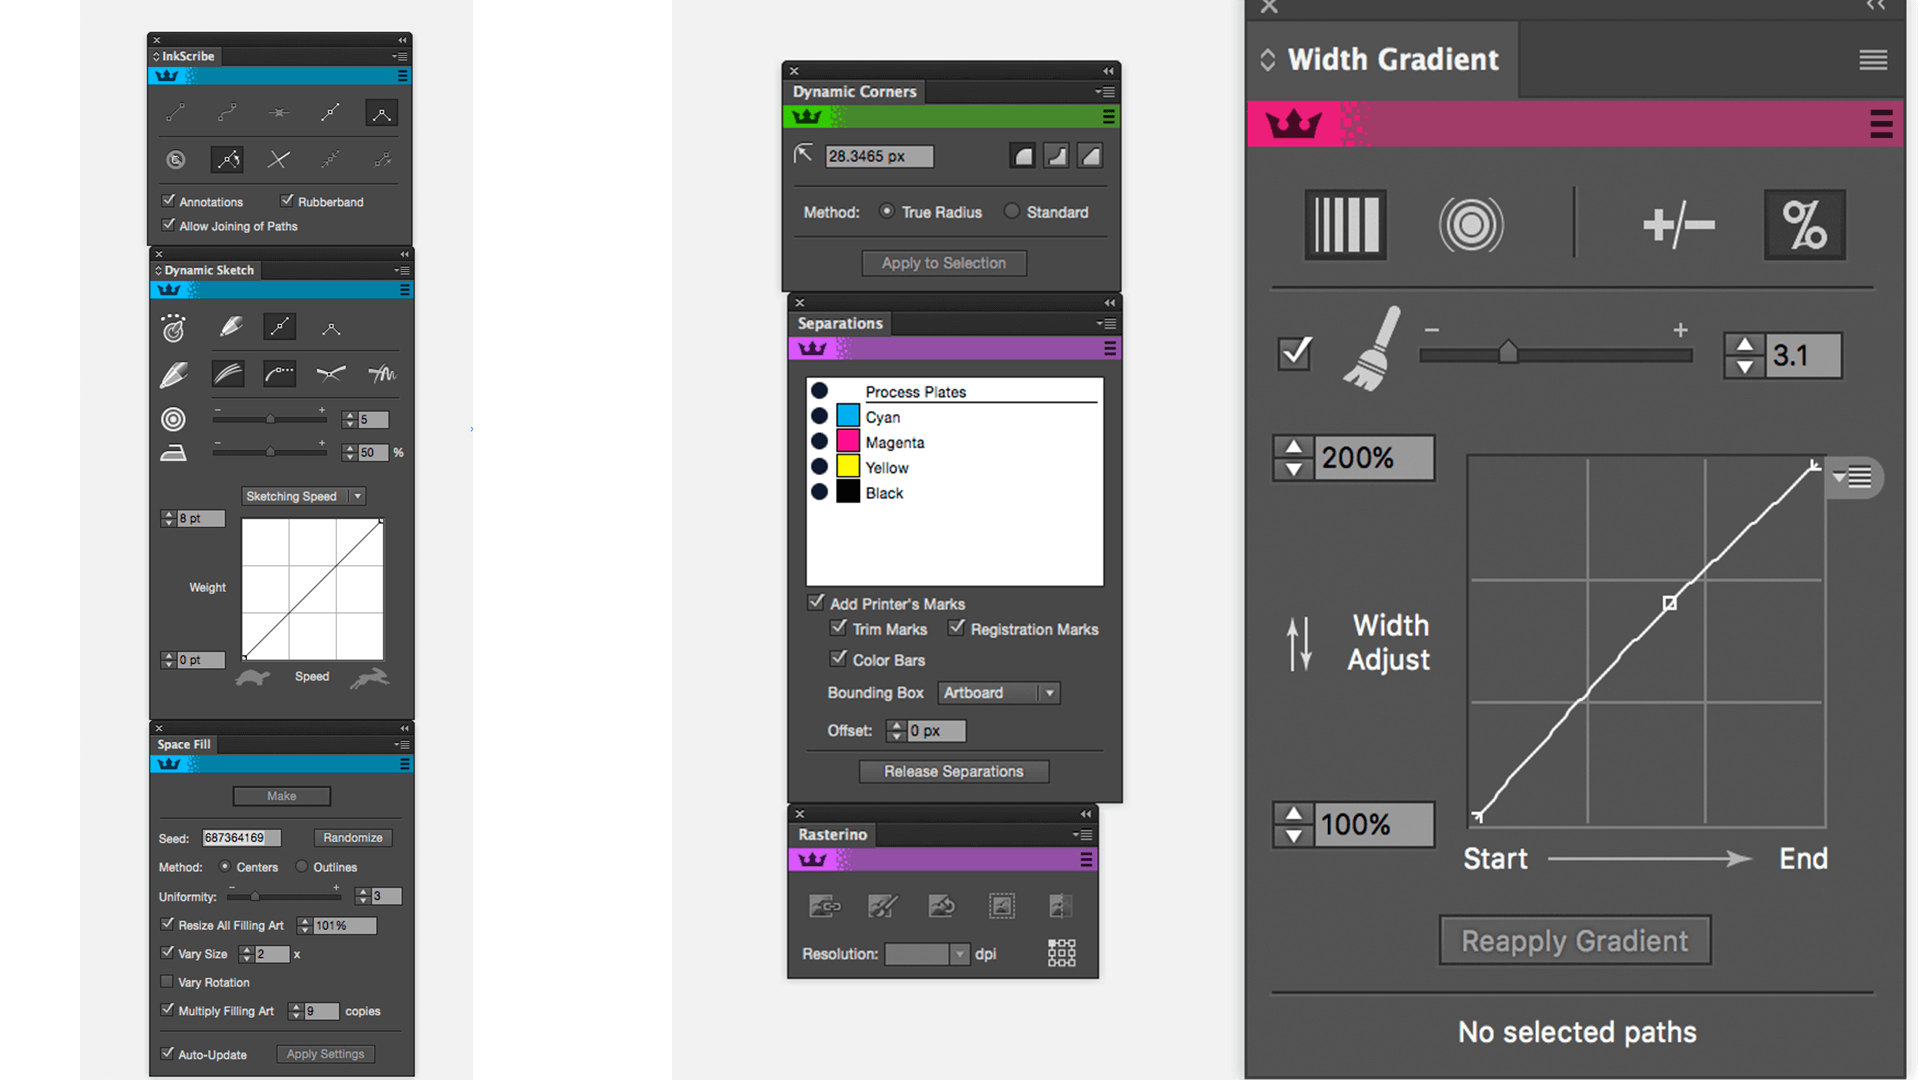Expand the Width Gradient panel menu
The image size is (1920, 1080).
point(1873,59)
